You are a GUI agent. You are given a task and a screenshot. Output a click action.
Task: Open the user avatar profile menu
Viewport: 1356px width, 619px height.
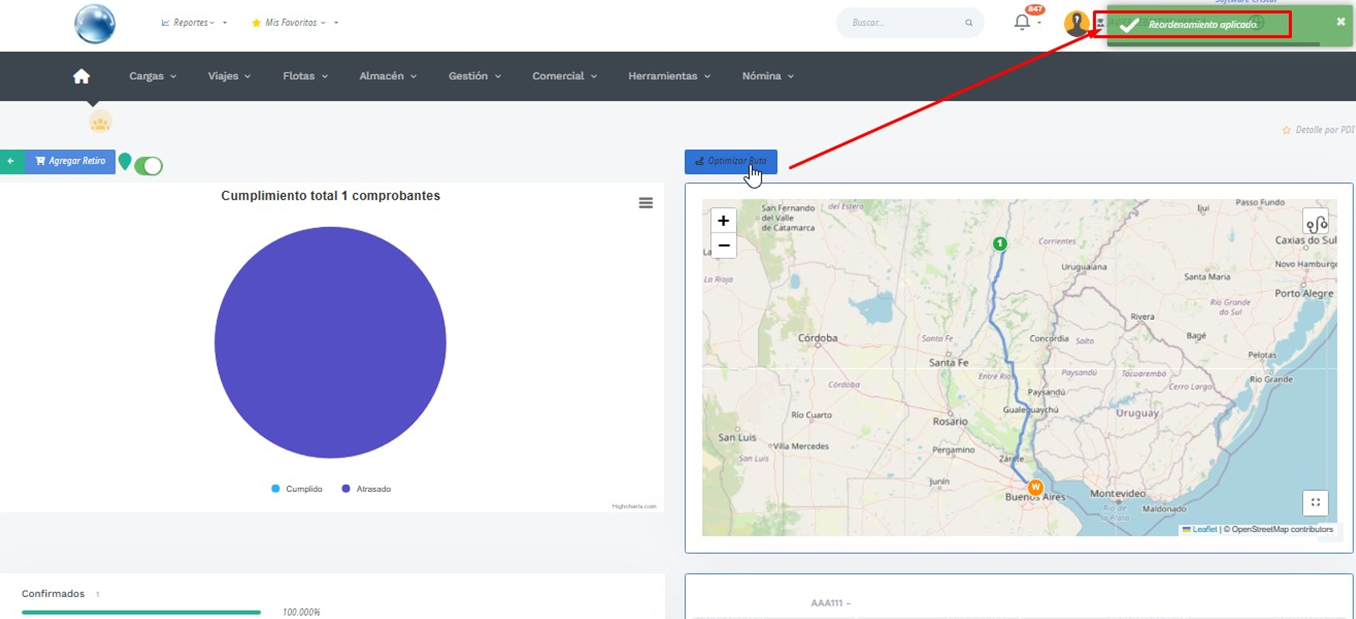pos(1077,23)
